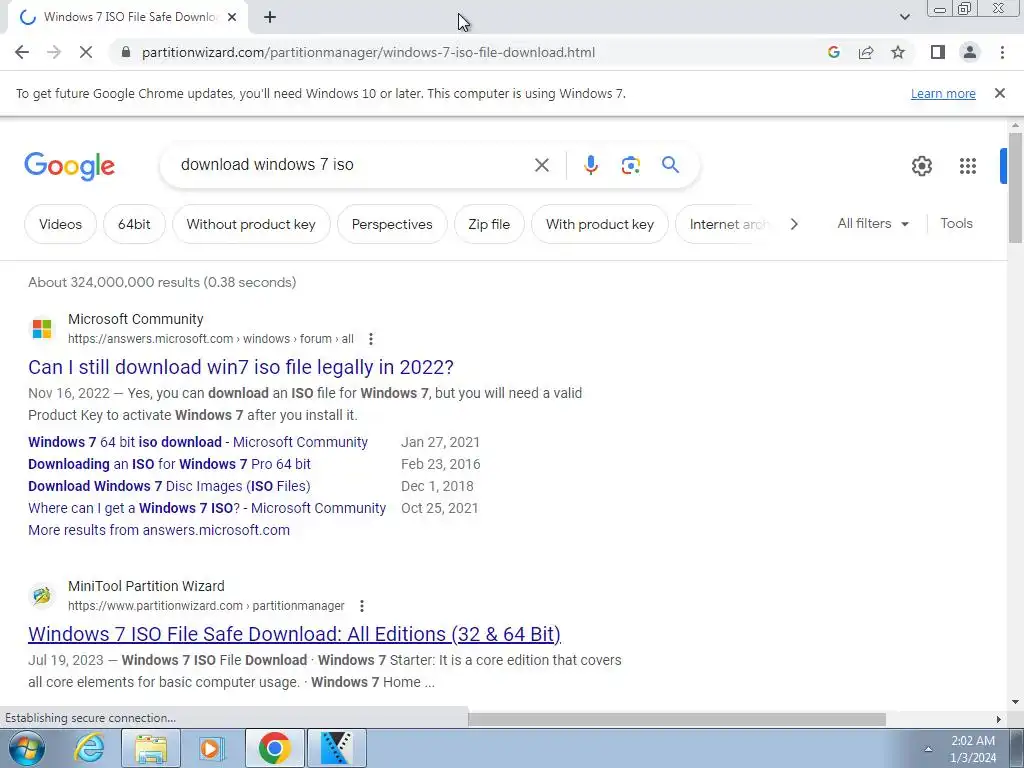Open 'Windows 7 64 bit iso download' link
Image resolution: width=1024 pixels, height=768 pixels.
198,442
